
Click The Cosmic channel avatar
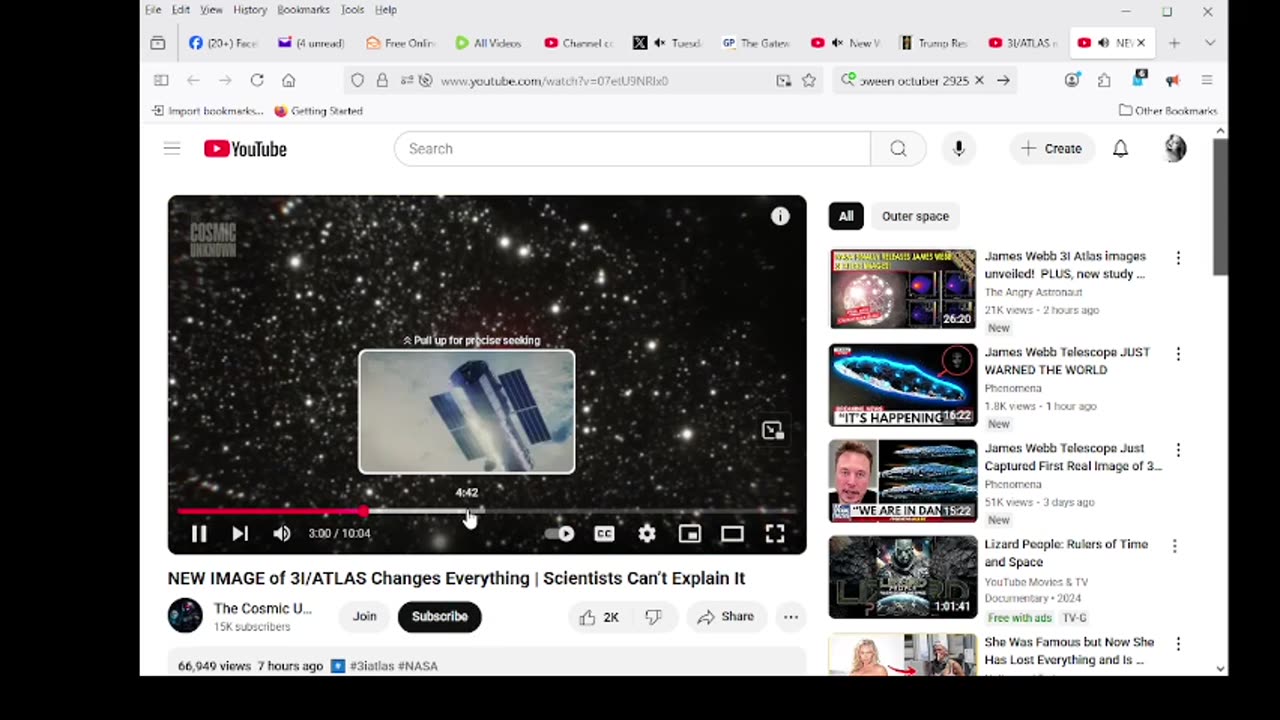click(185, 616)
